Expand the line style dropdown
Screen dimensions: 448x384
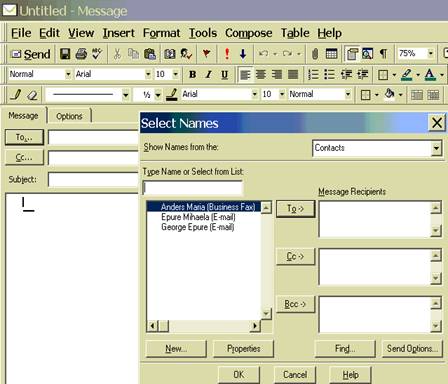click(126, 95)
